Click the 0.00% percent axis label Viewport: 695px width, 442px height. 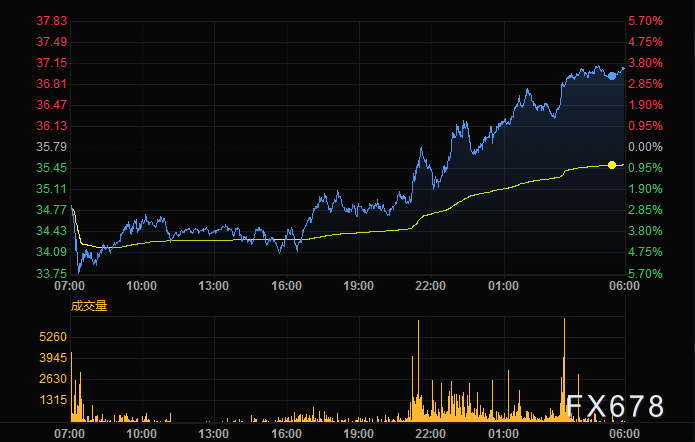coord(645,147)
